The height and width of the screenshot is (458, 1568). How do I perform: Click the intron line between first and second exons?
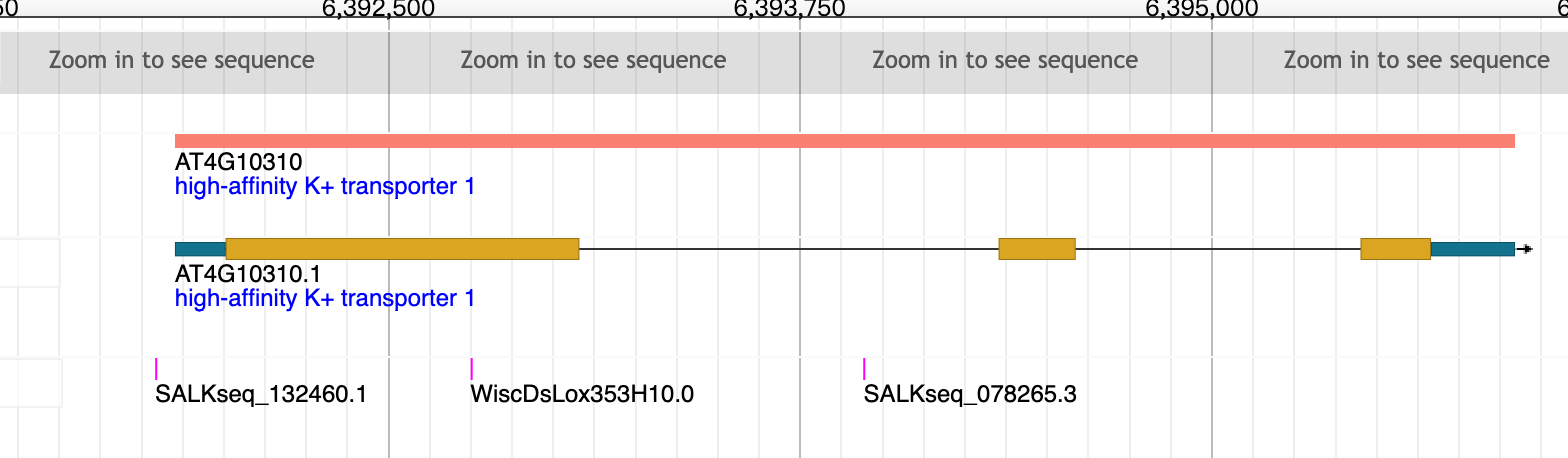788,249
